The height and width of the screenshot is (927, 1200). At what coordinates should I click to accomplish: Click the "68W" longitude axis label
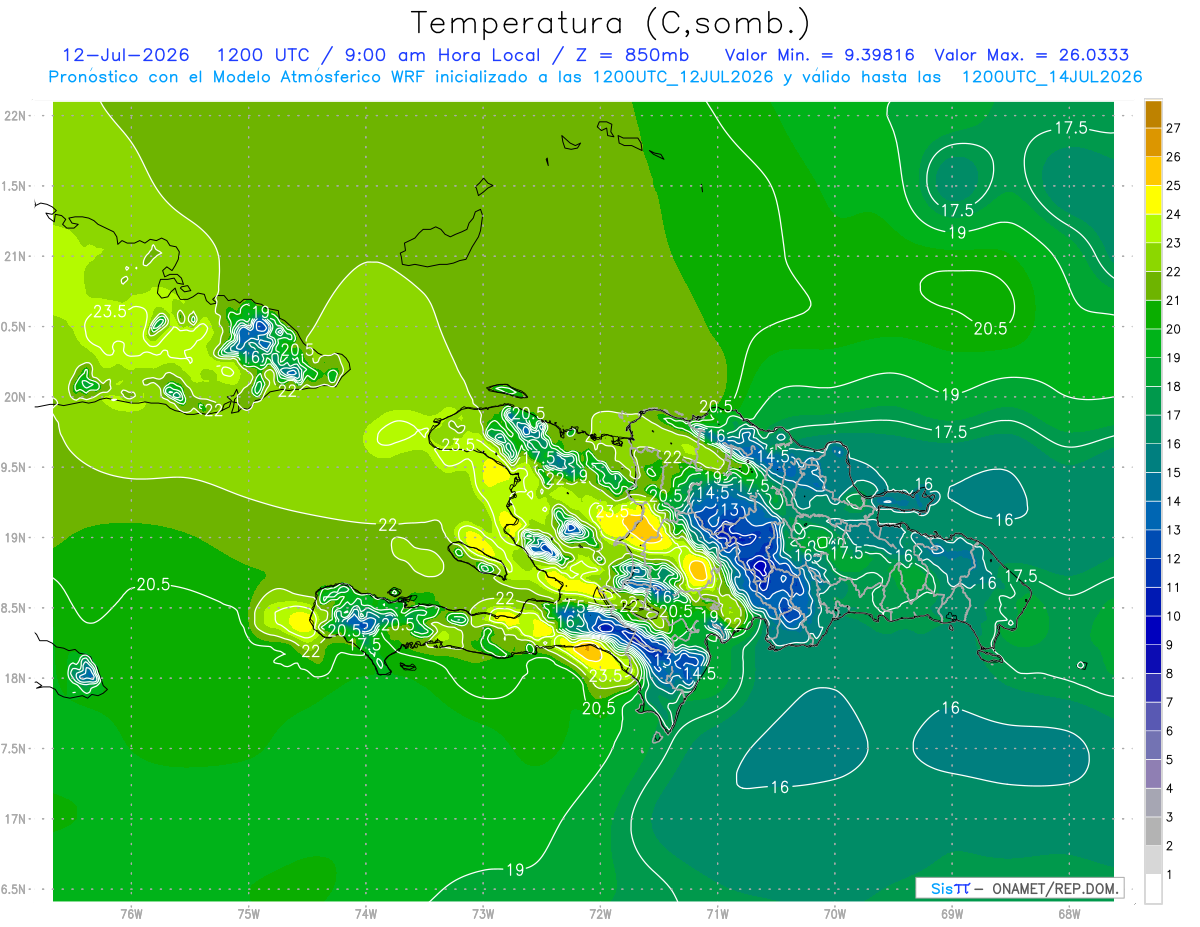[1069, 914]
